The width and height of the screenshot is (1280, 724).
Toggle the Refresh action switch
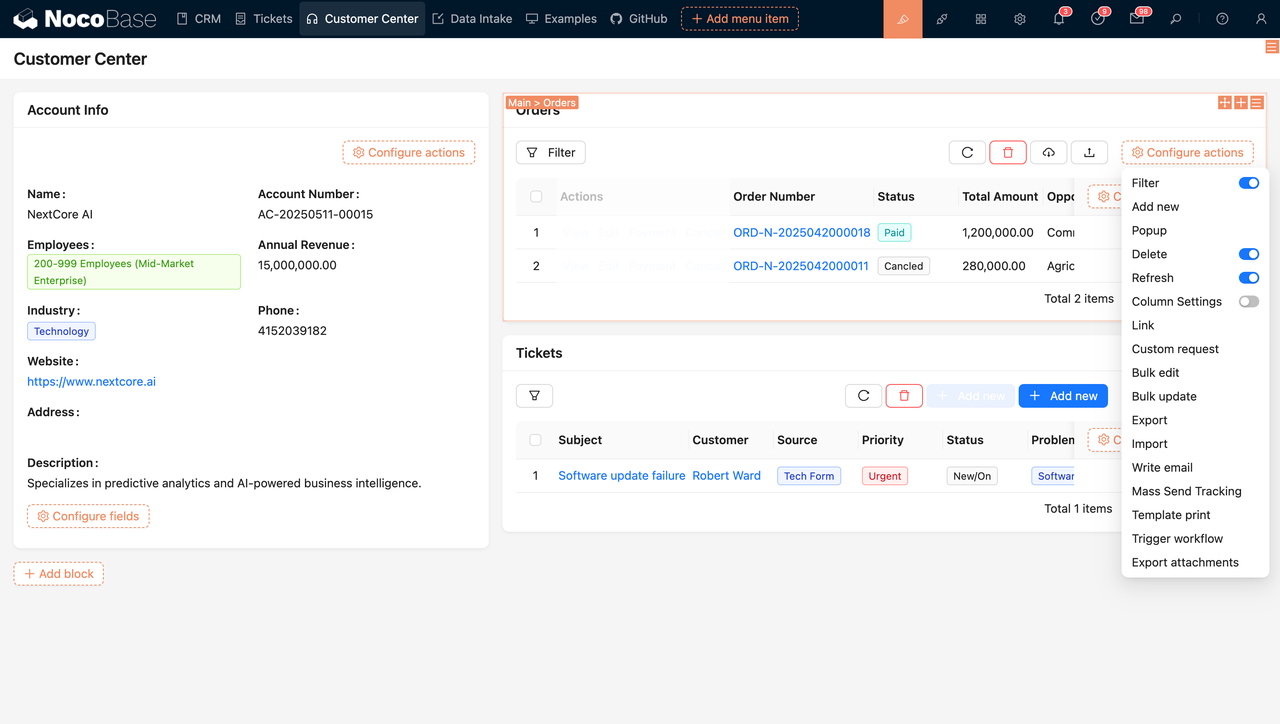coord(1249,278)
